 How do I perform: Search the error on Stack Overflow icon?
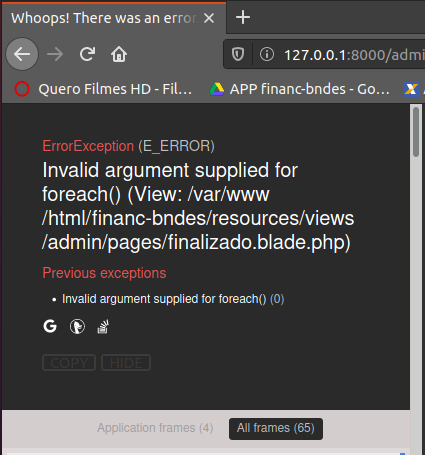coord(103,326)
